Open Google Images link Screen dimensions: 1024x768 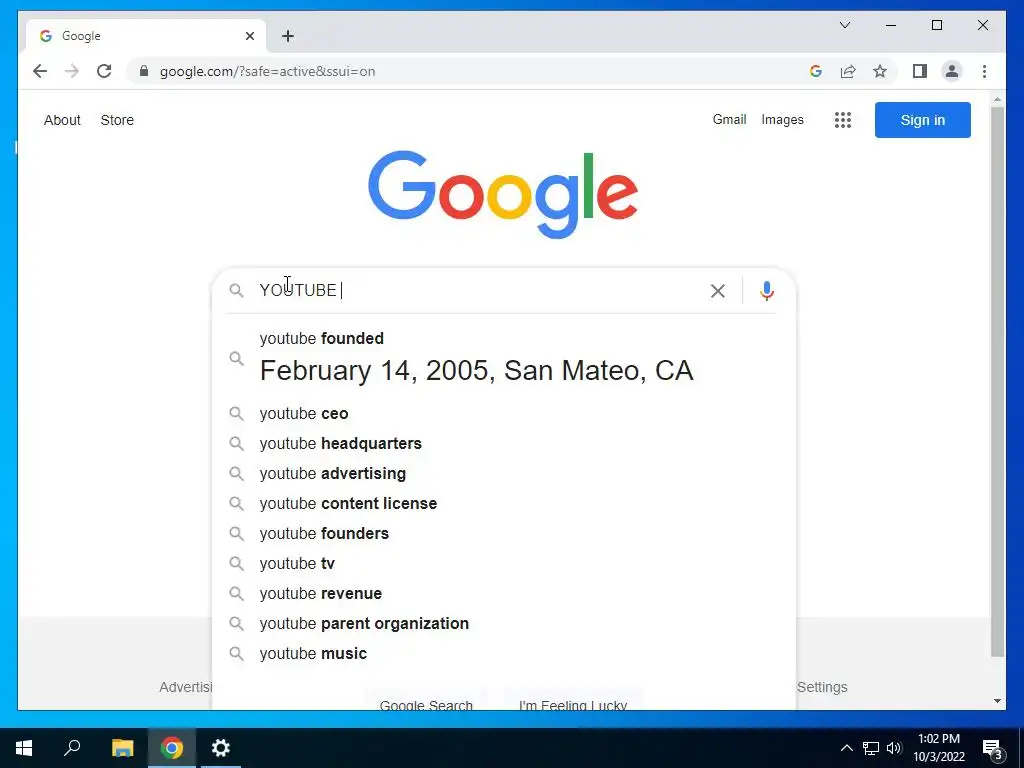coord(782,120)
